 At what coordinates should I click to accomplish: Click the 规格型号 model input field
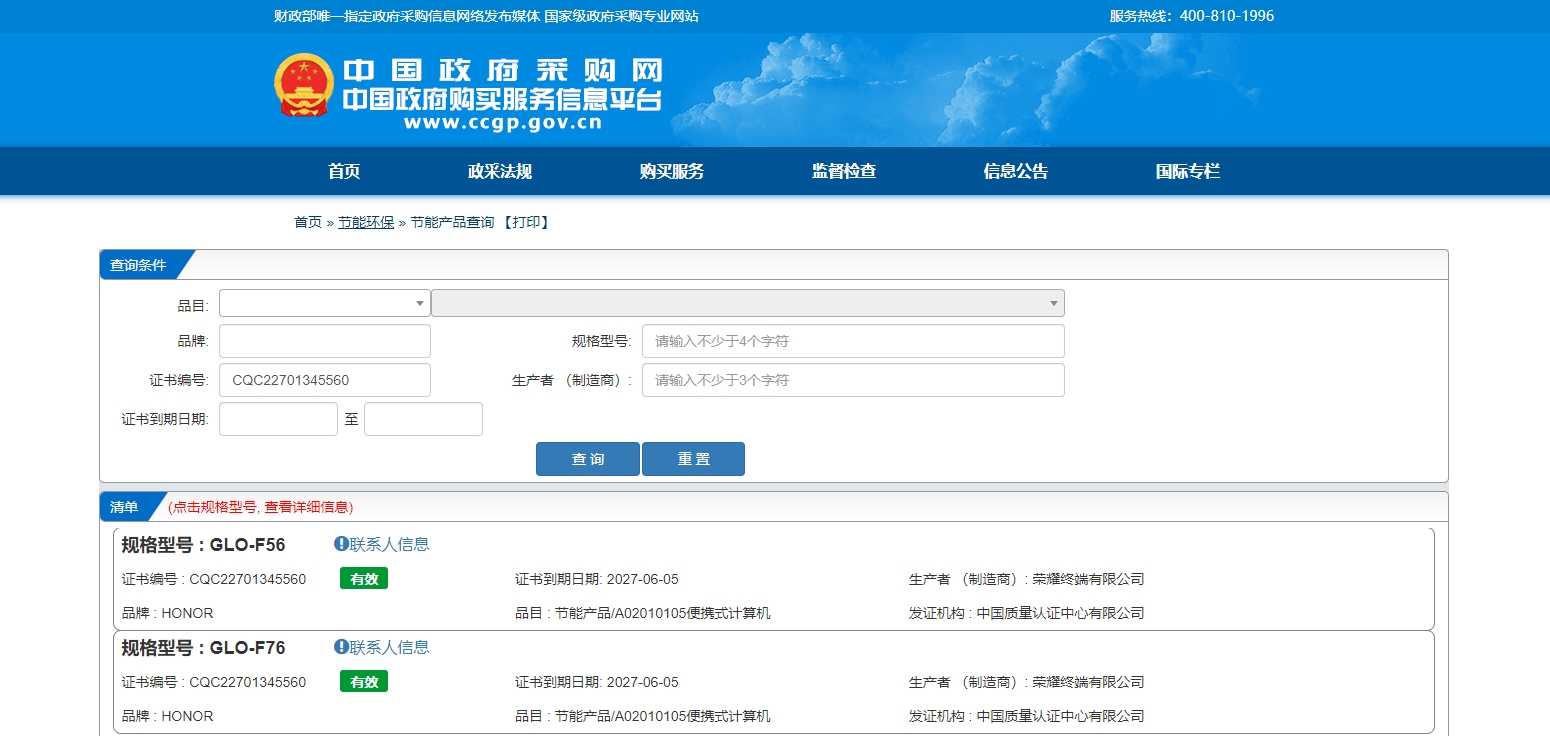coord(852,341)
